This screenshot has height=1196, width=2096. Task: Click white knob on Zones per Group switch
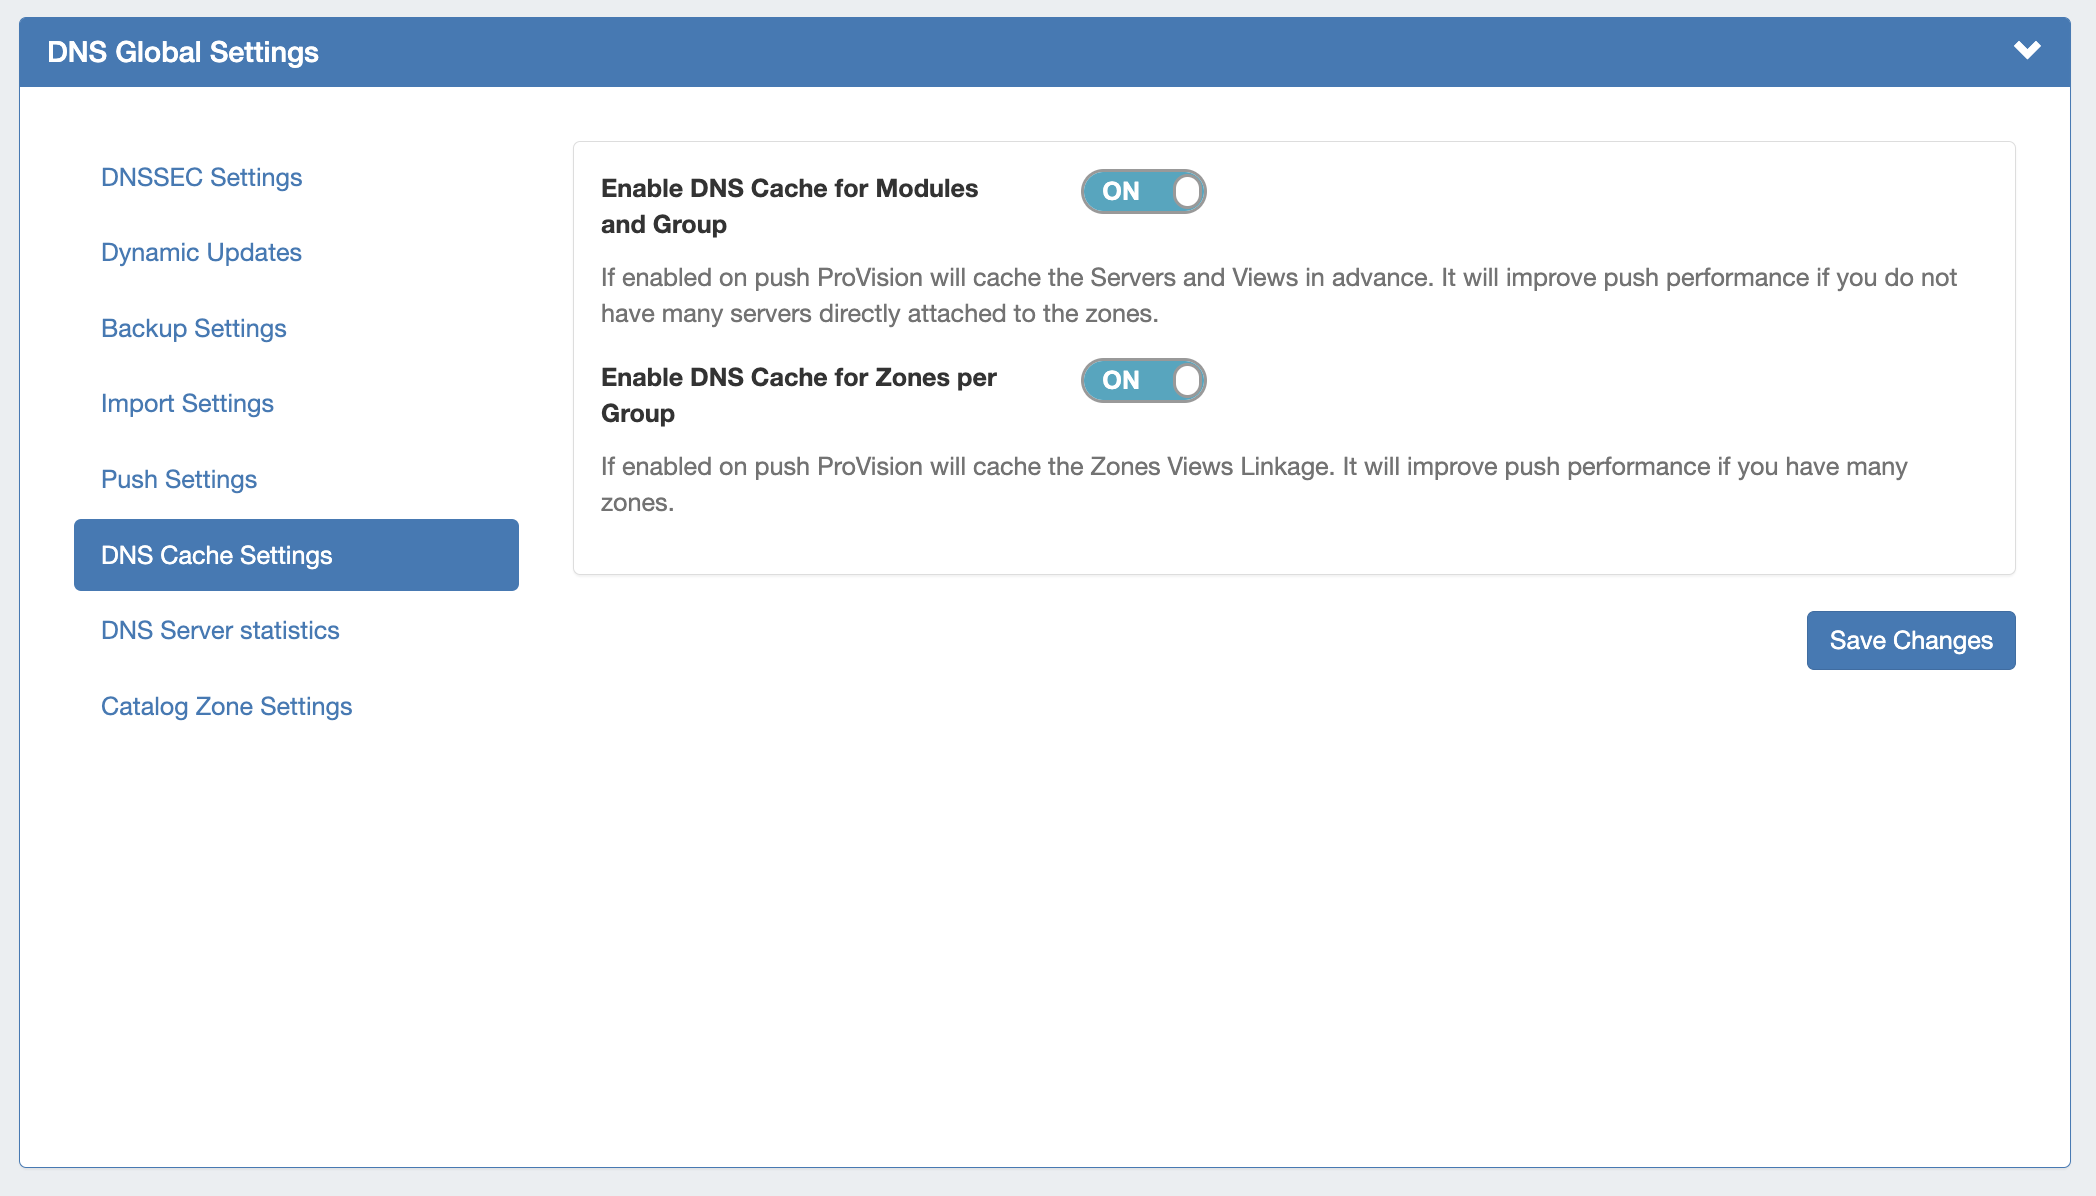1187,380
